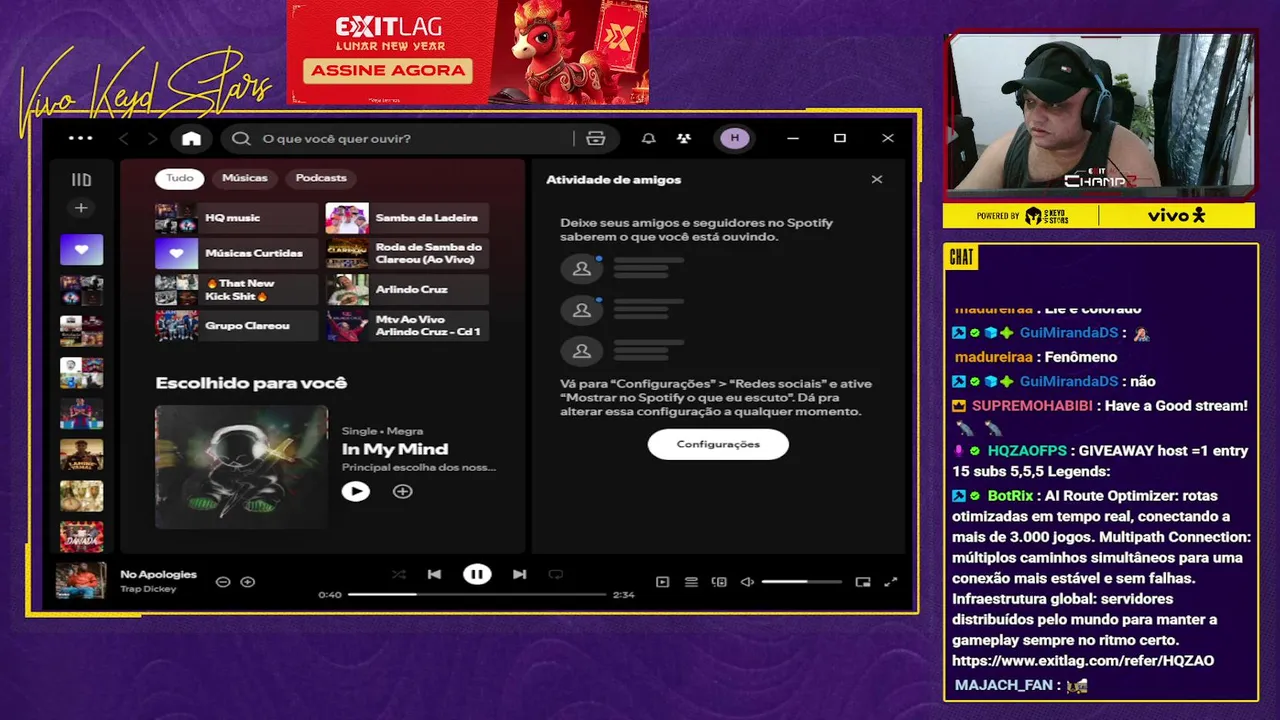
Task: Open the HQ music shortcut
Action: click(x=236, y=218)
